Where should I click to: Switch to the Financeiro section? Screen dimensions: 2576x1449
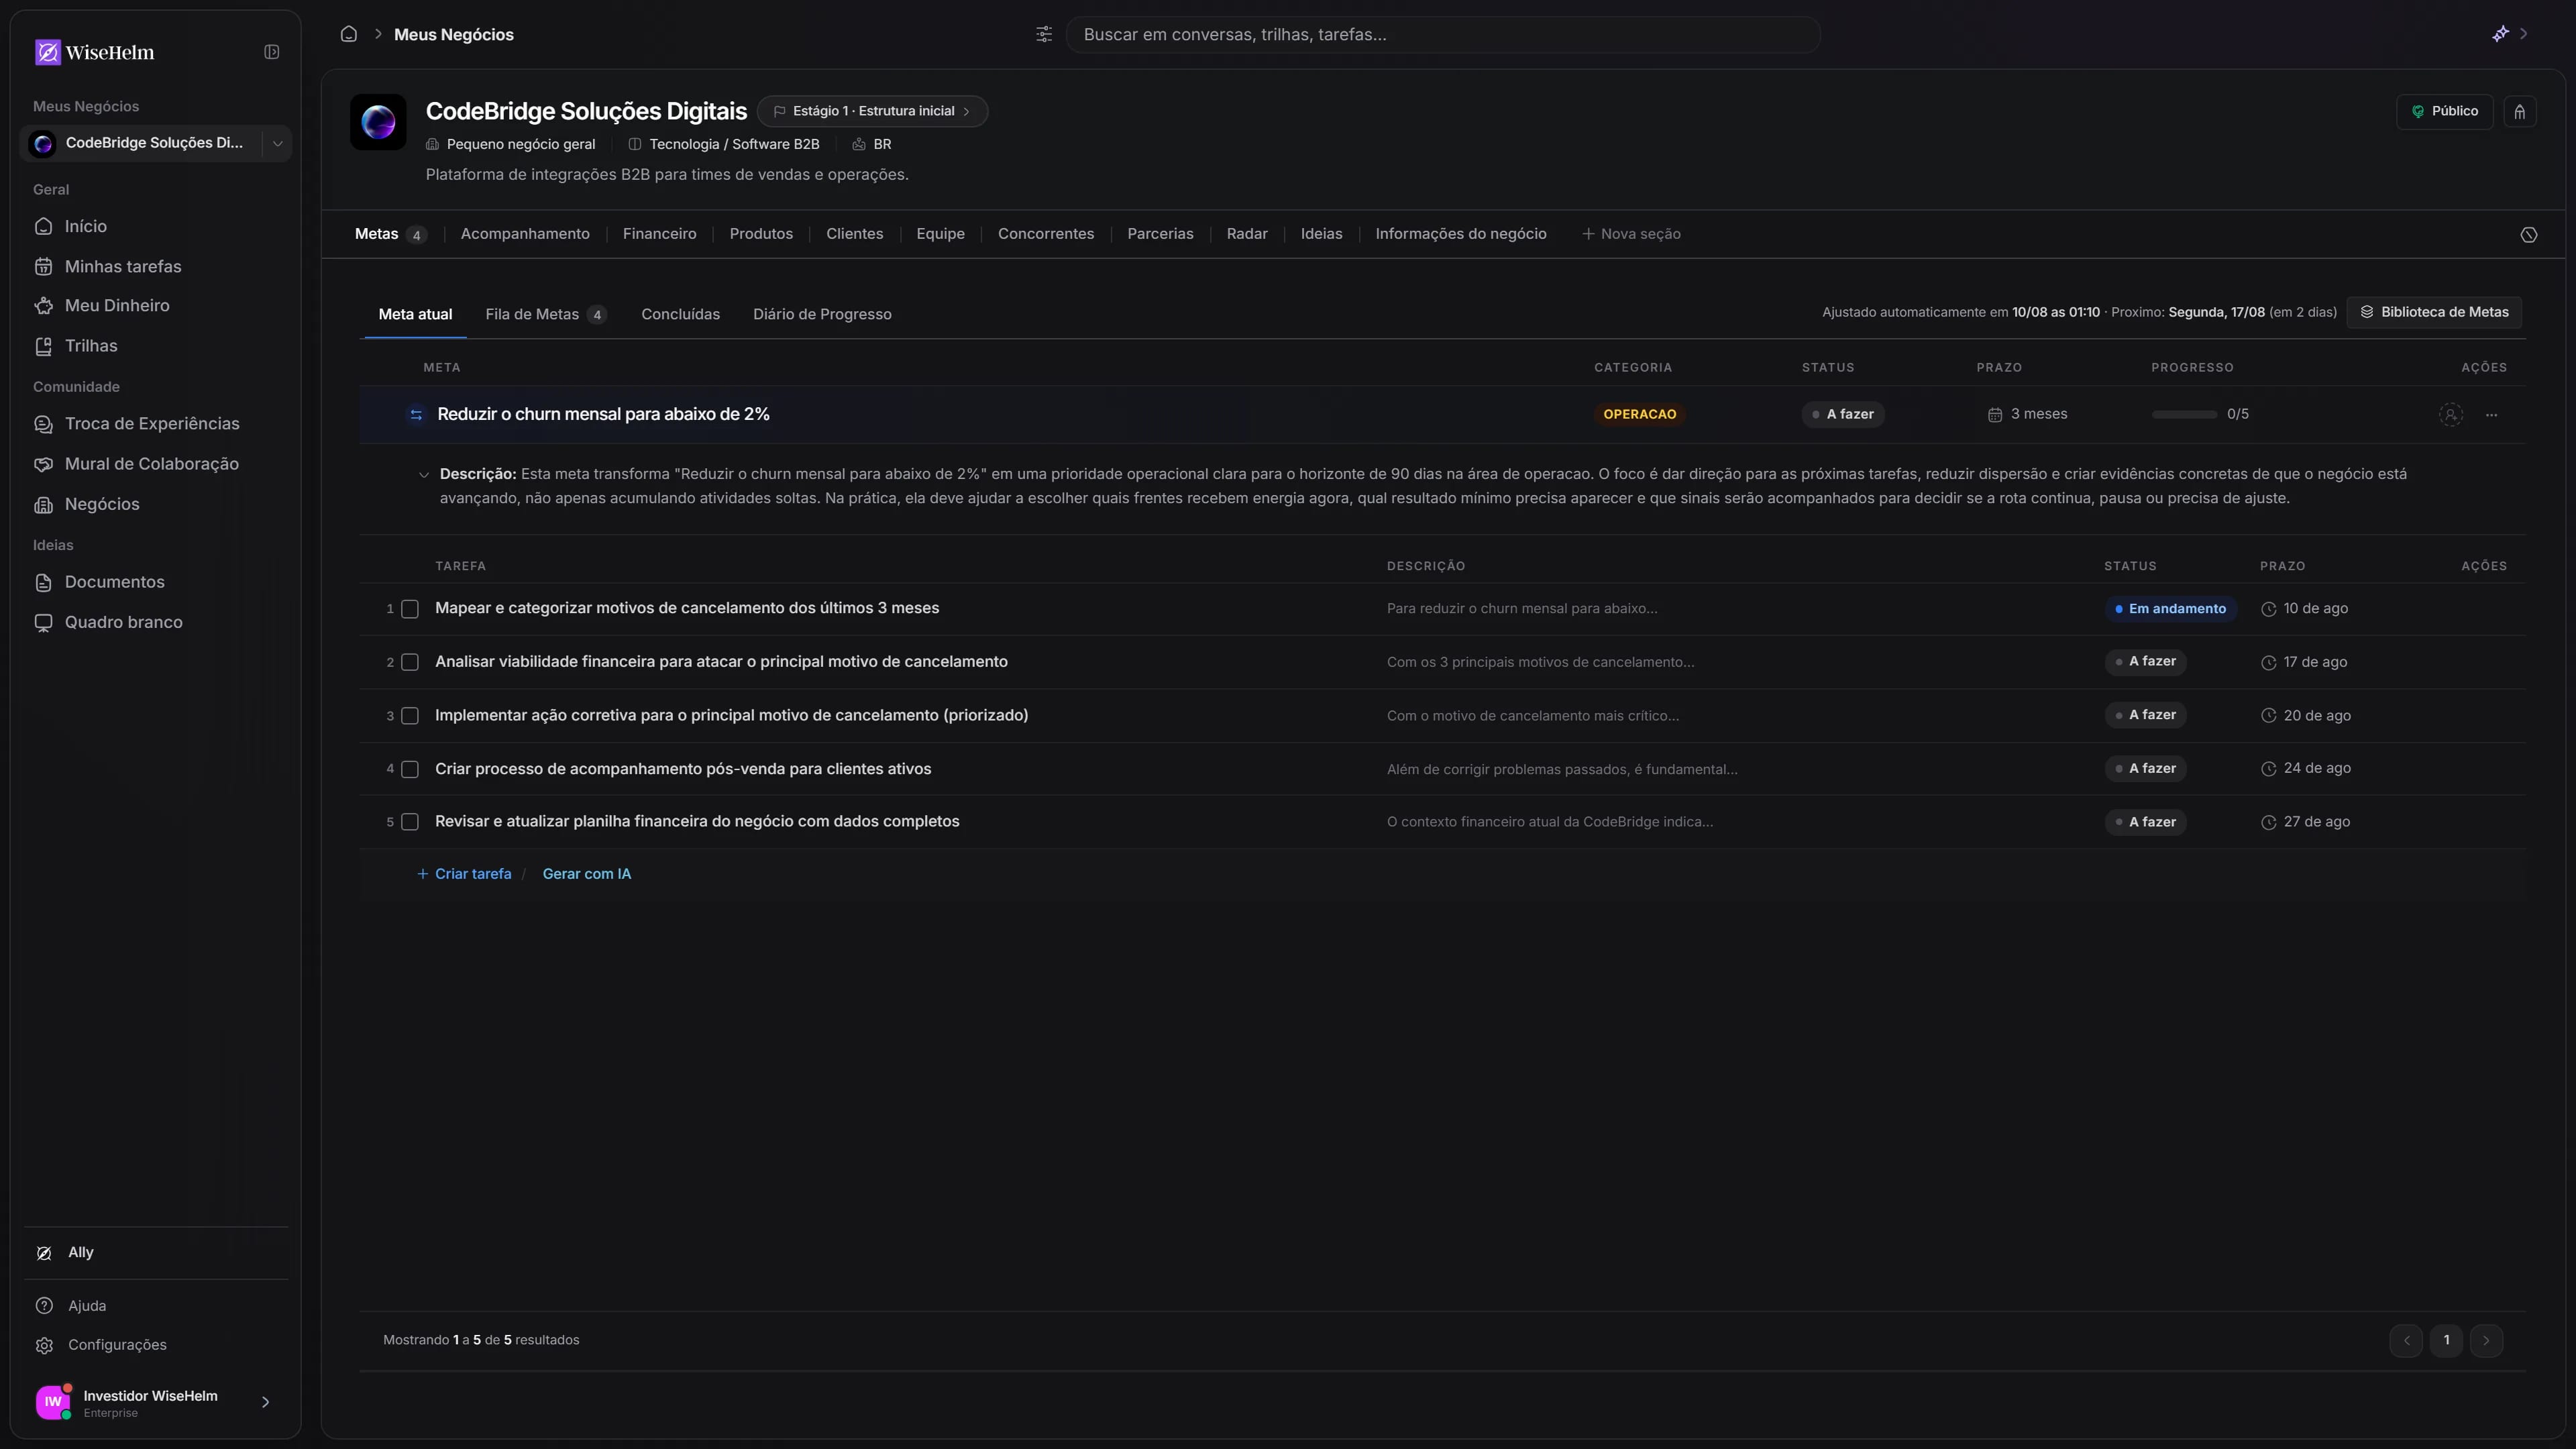click(x=659, y=234)
